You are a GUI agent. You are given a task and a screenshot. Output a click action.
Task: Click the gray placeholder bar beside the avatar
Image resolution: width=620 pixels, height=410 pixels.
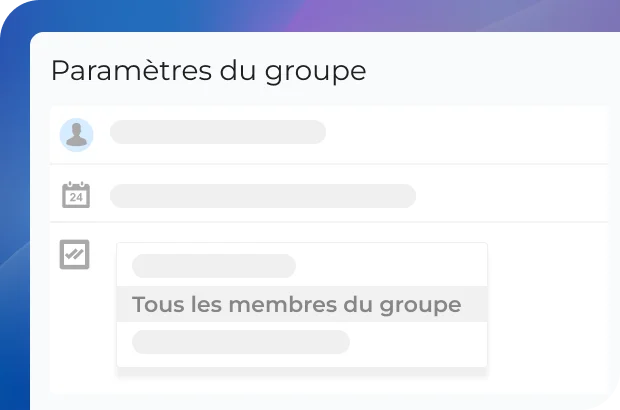(x=218, y=132)
